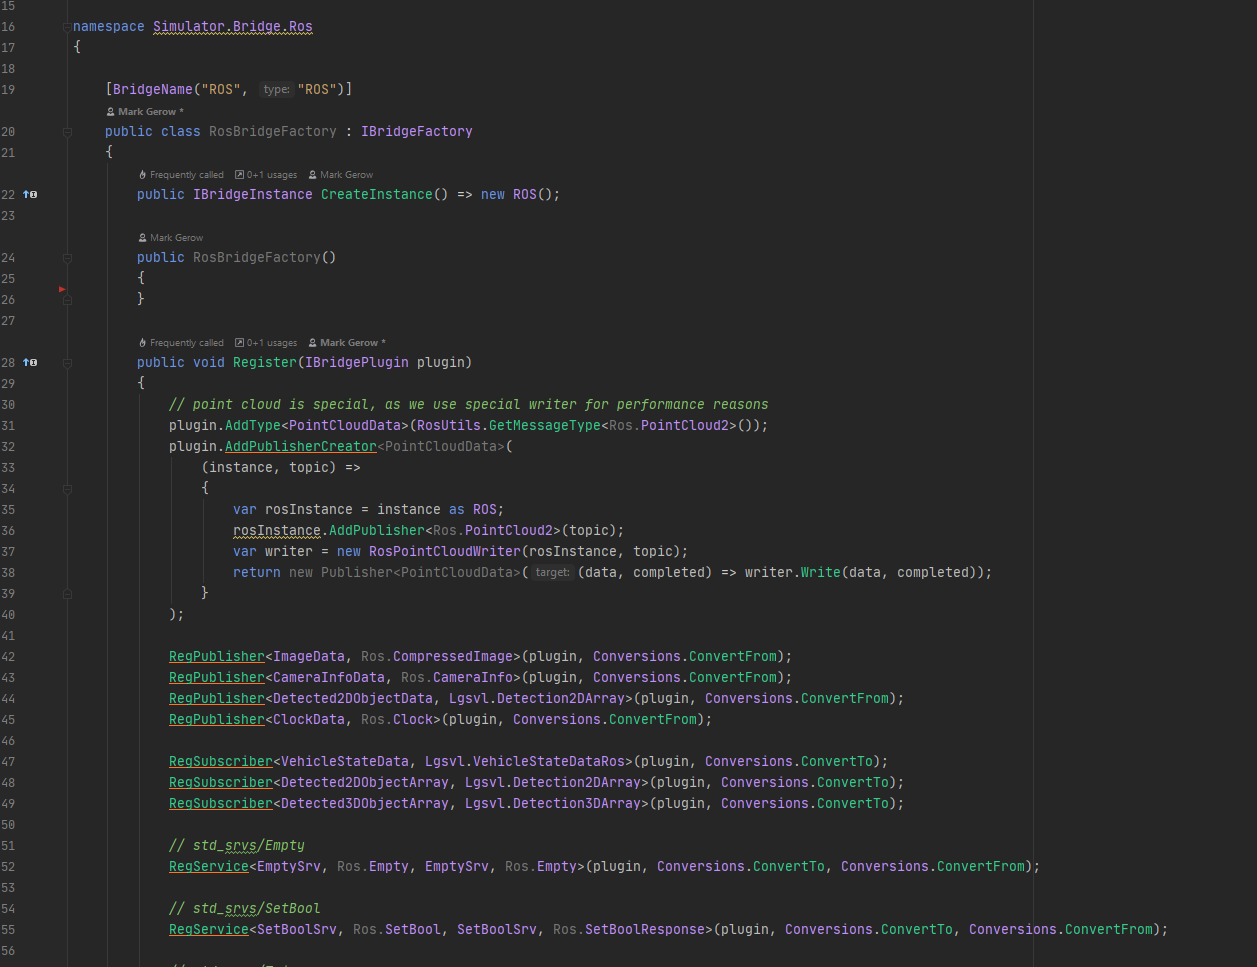Select line number 55 in the gutter

pos(10,929)
